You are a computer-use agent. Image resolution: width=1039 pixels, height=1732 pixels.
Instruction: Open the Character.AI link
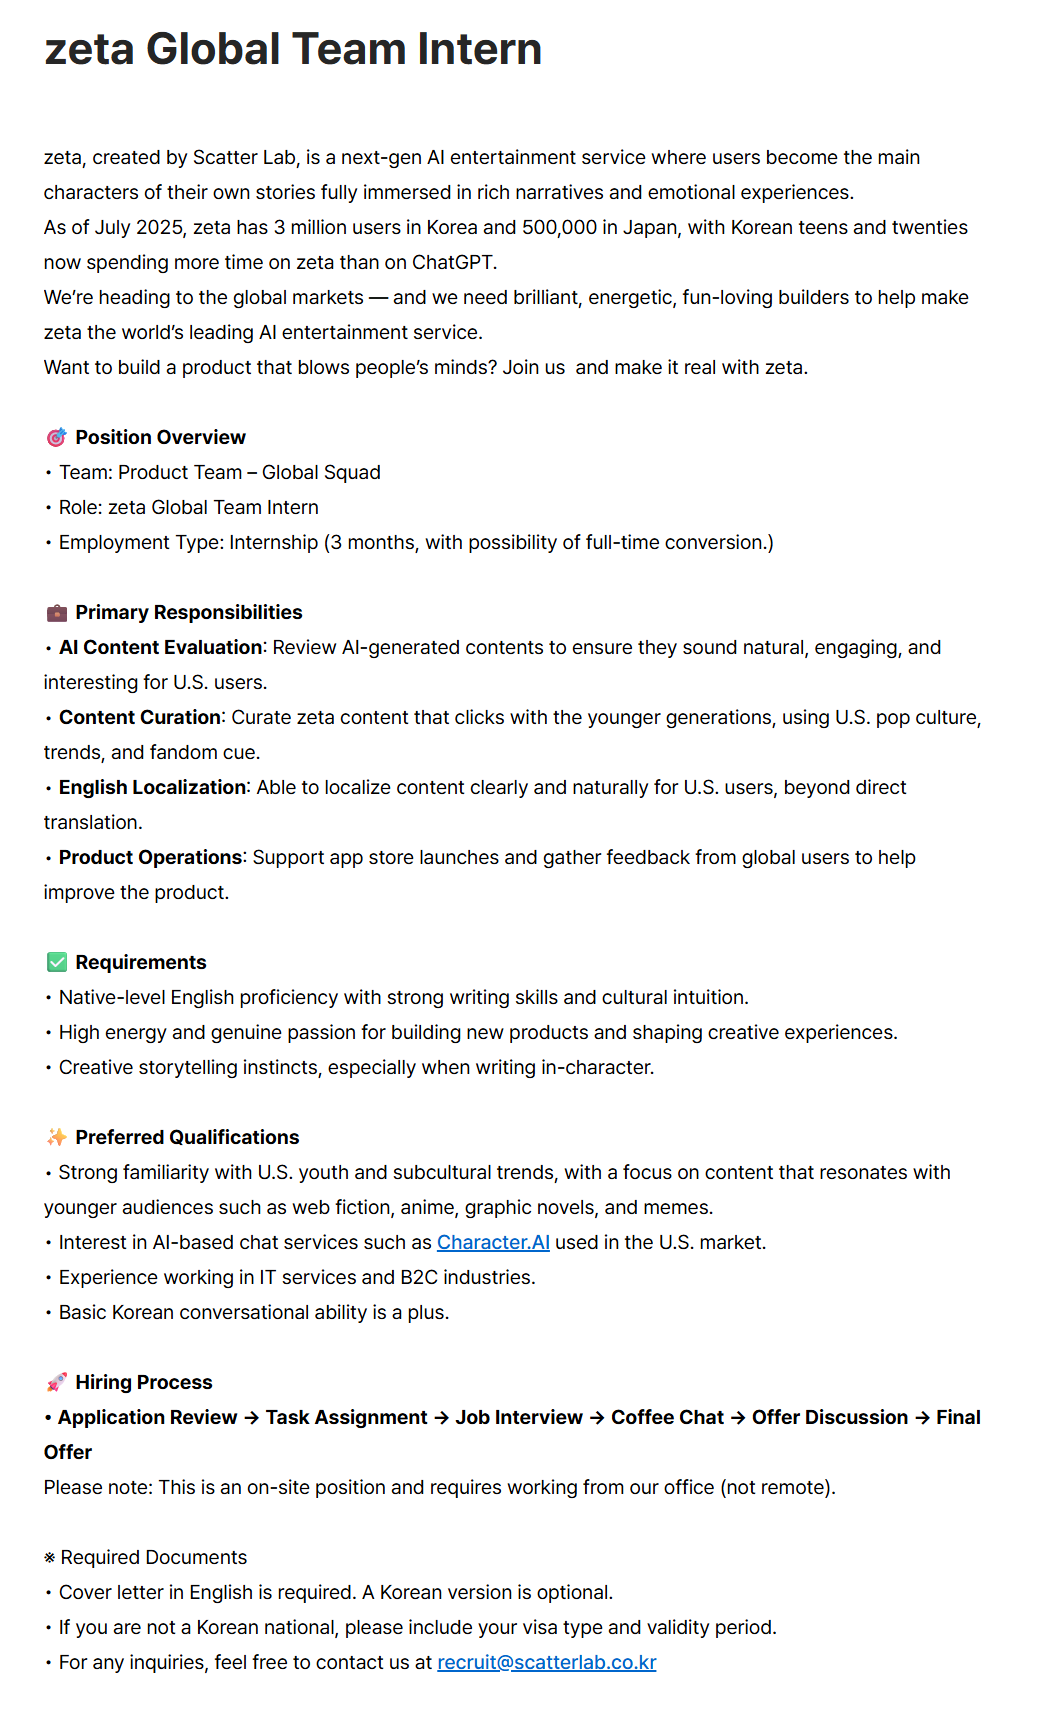point(493,1243)
